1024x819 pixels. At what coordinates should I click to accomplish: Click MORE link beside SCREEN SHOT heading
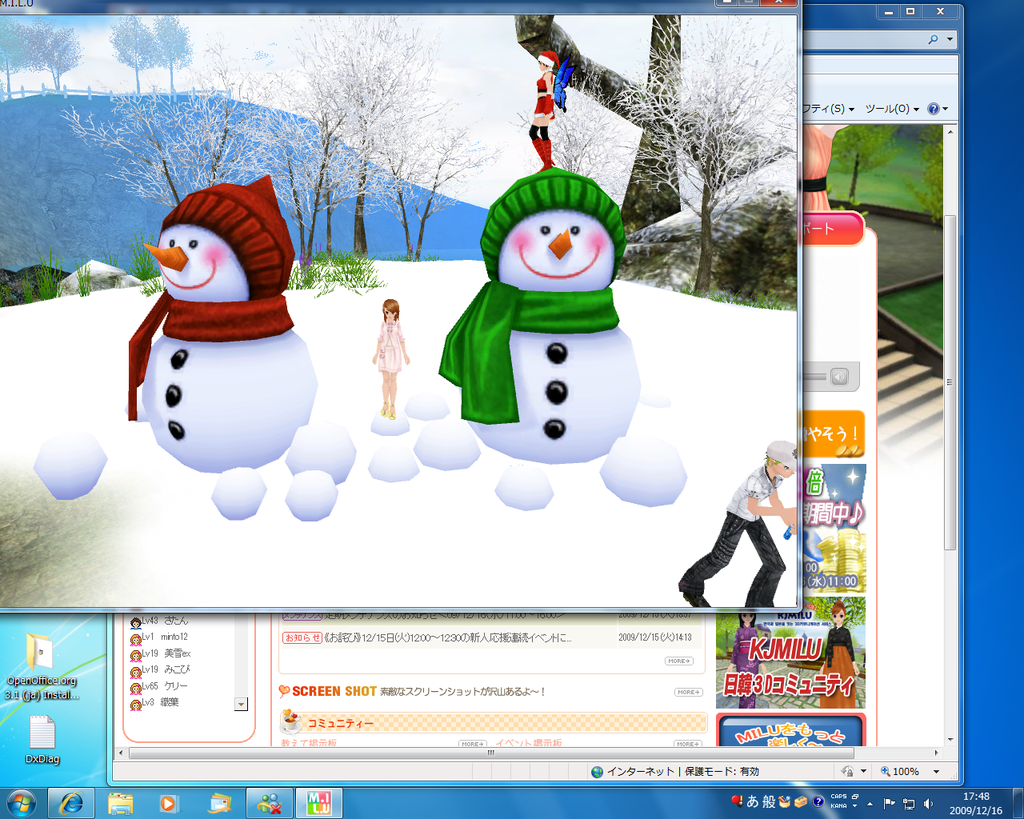click(687, 692)
